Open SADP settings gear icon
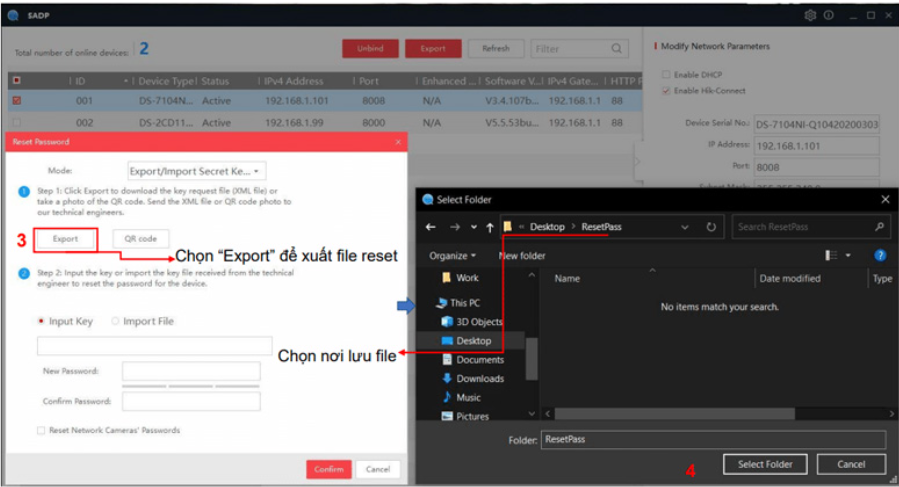This screenshot has width=899, height=487. click(x=810, y=15)
